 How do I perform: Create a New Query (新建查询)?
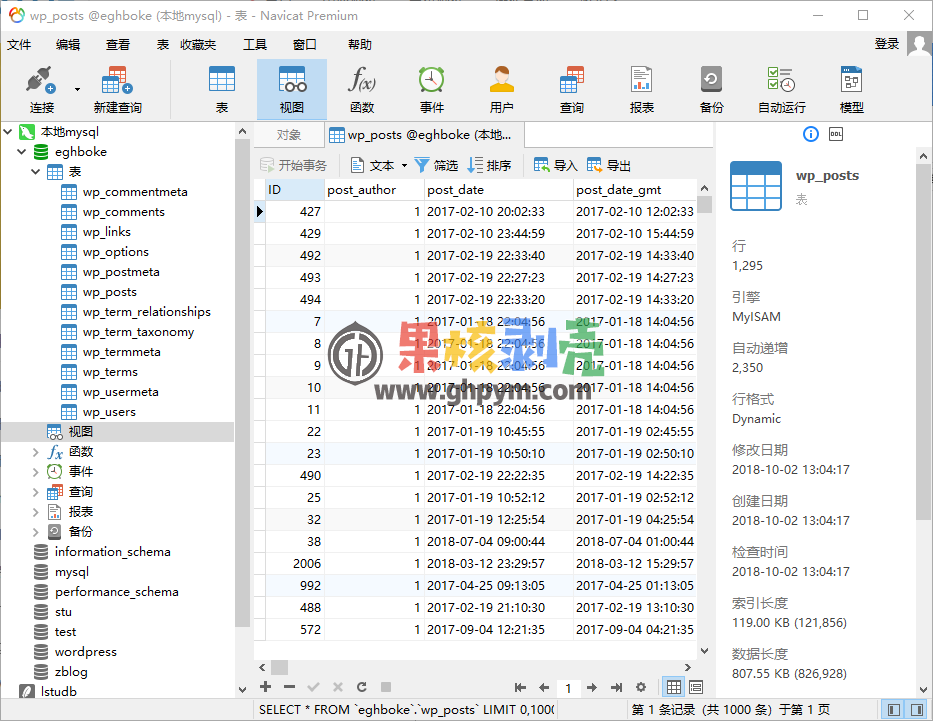click(117, 89)
